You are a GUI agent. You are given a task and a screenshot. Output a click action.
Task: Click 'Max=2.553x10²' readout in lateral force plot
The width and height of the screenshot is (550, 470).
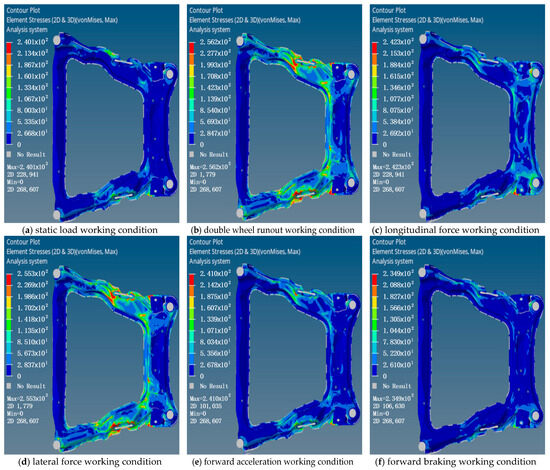(27, 398)
